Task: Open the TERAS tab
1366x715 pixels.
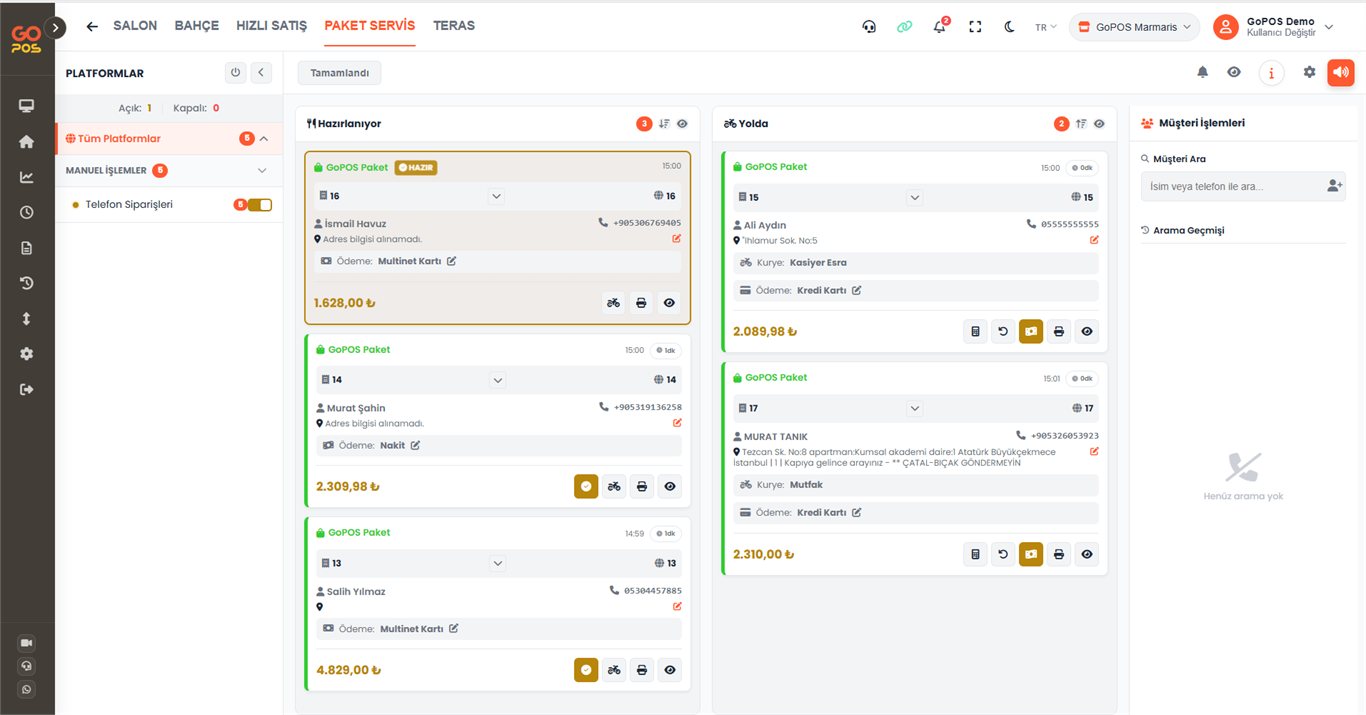Action: [x=454, y=26]
